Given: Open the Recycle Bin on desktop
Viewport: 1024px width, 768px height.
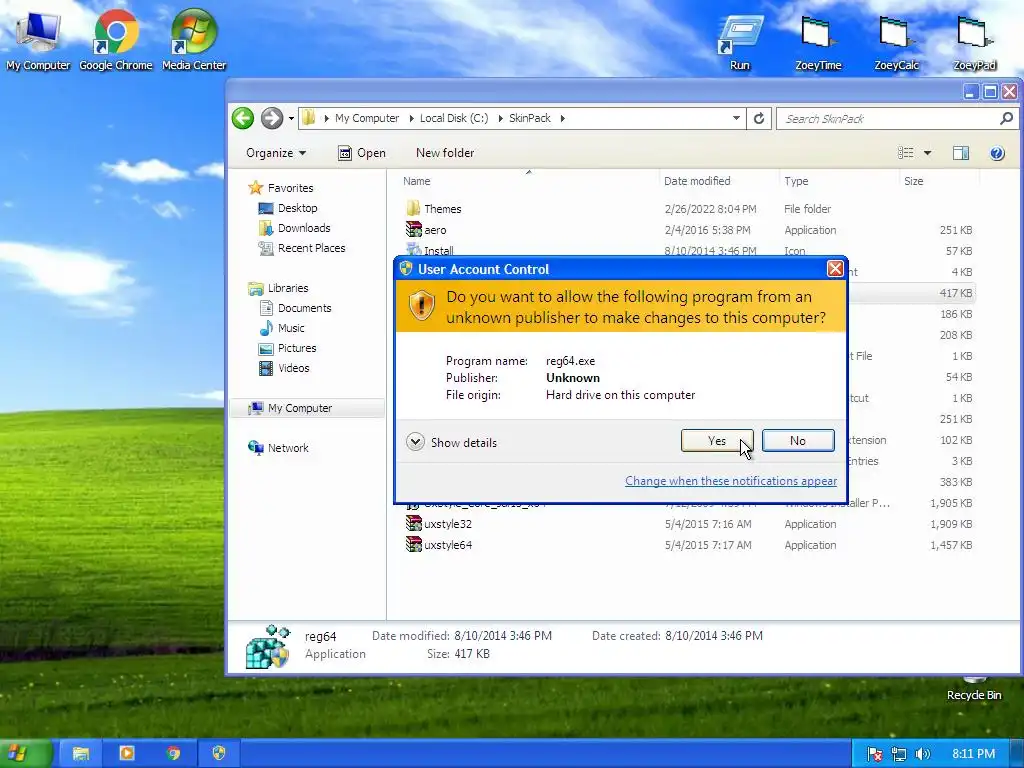Looking at the screenshot, I should [974, 691].
